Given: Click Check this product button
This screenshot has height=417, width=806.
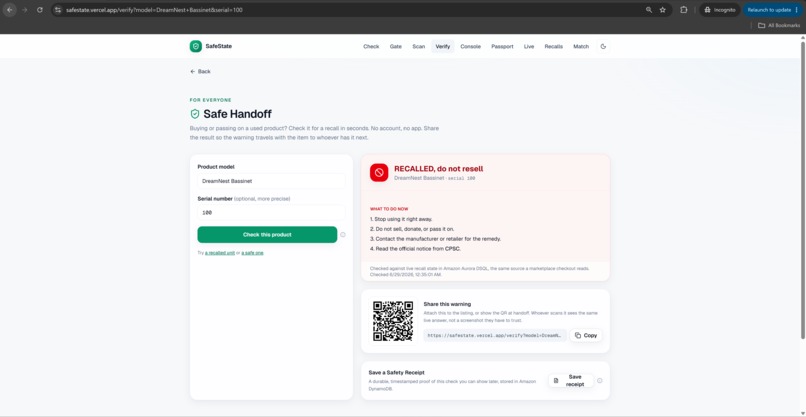Looking at the screenshot, I should 267,234.
